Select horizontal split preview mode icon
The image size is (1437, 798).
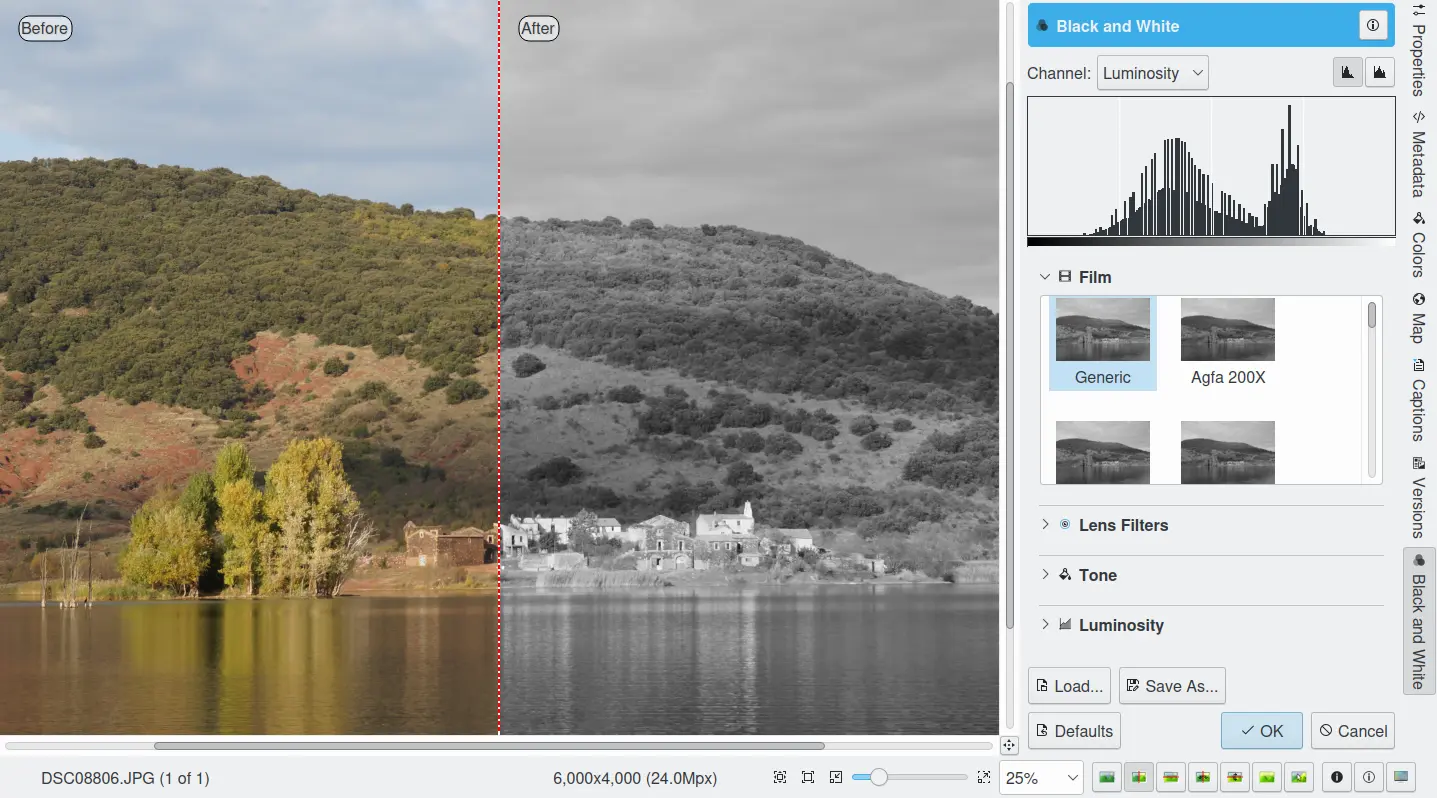click(1171, 777)
